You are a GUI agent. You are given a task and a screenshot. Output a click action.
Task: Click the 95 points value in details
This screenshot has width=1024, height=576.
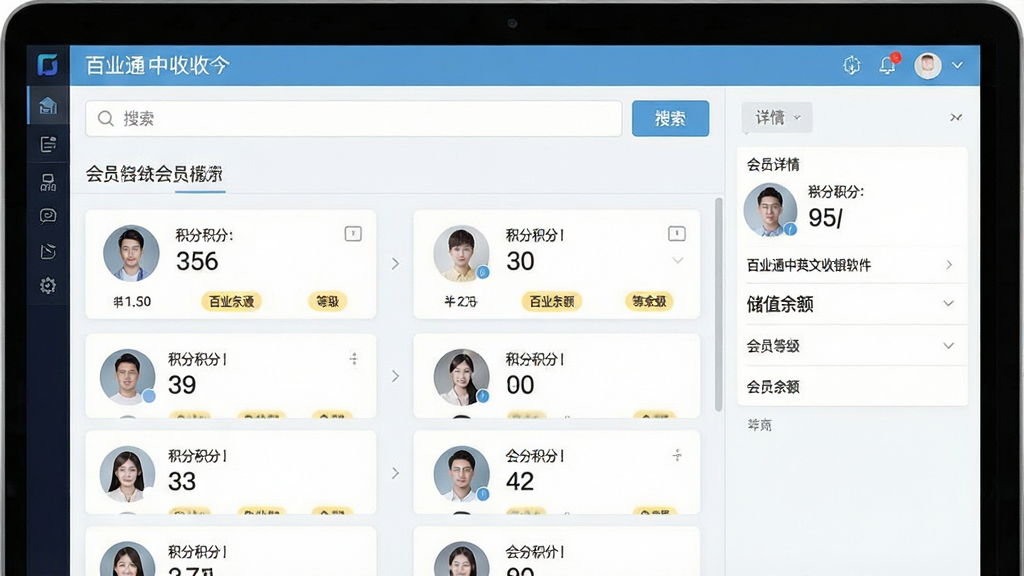pyautogui.click(x=825, y=217)
